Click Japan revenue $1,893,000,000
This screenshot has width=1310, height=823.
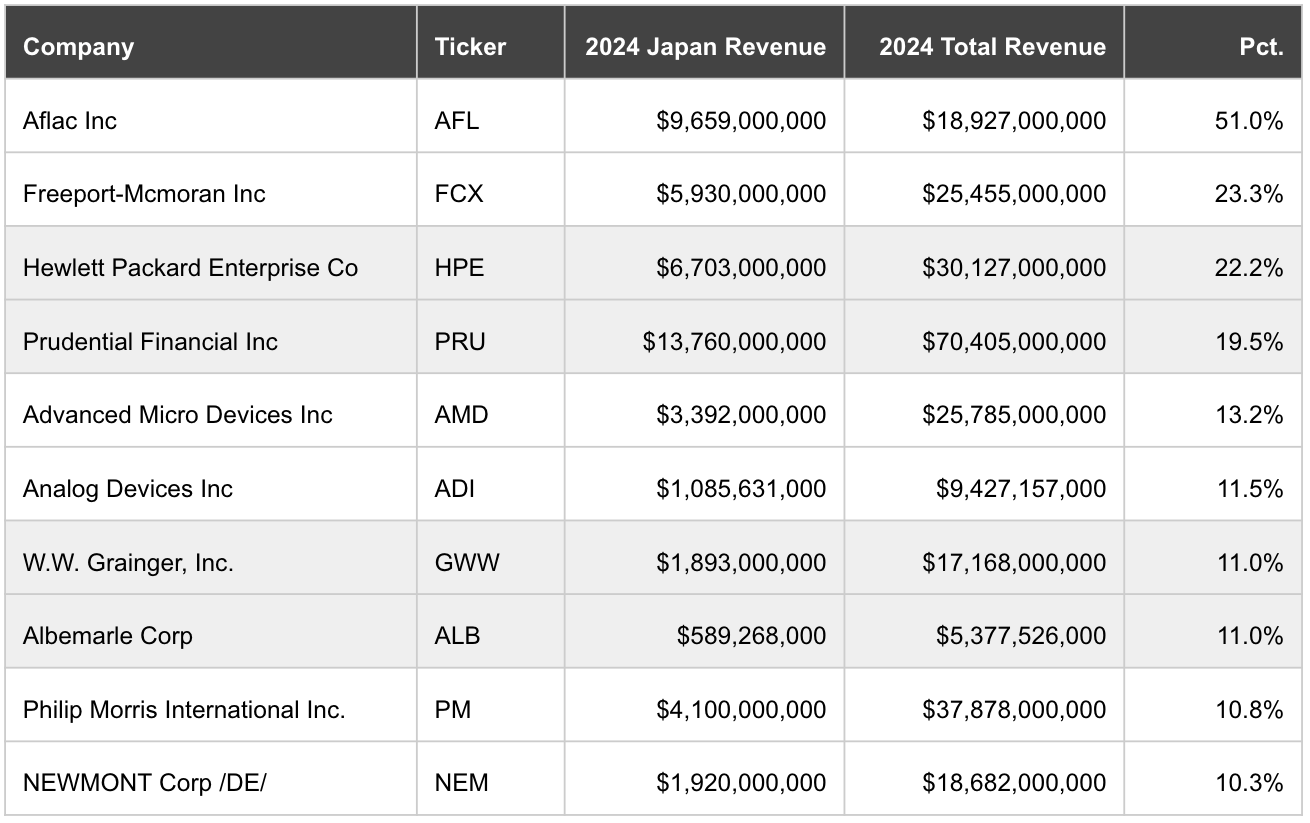coord(704,558)
